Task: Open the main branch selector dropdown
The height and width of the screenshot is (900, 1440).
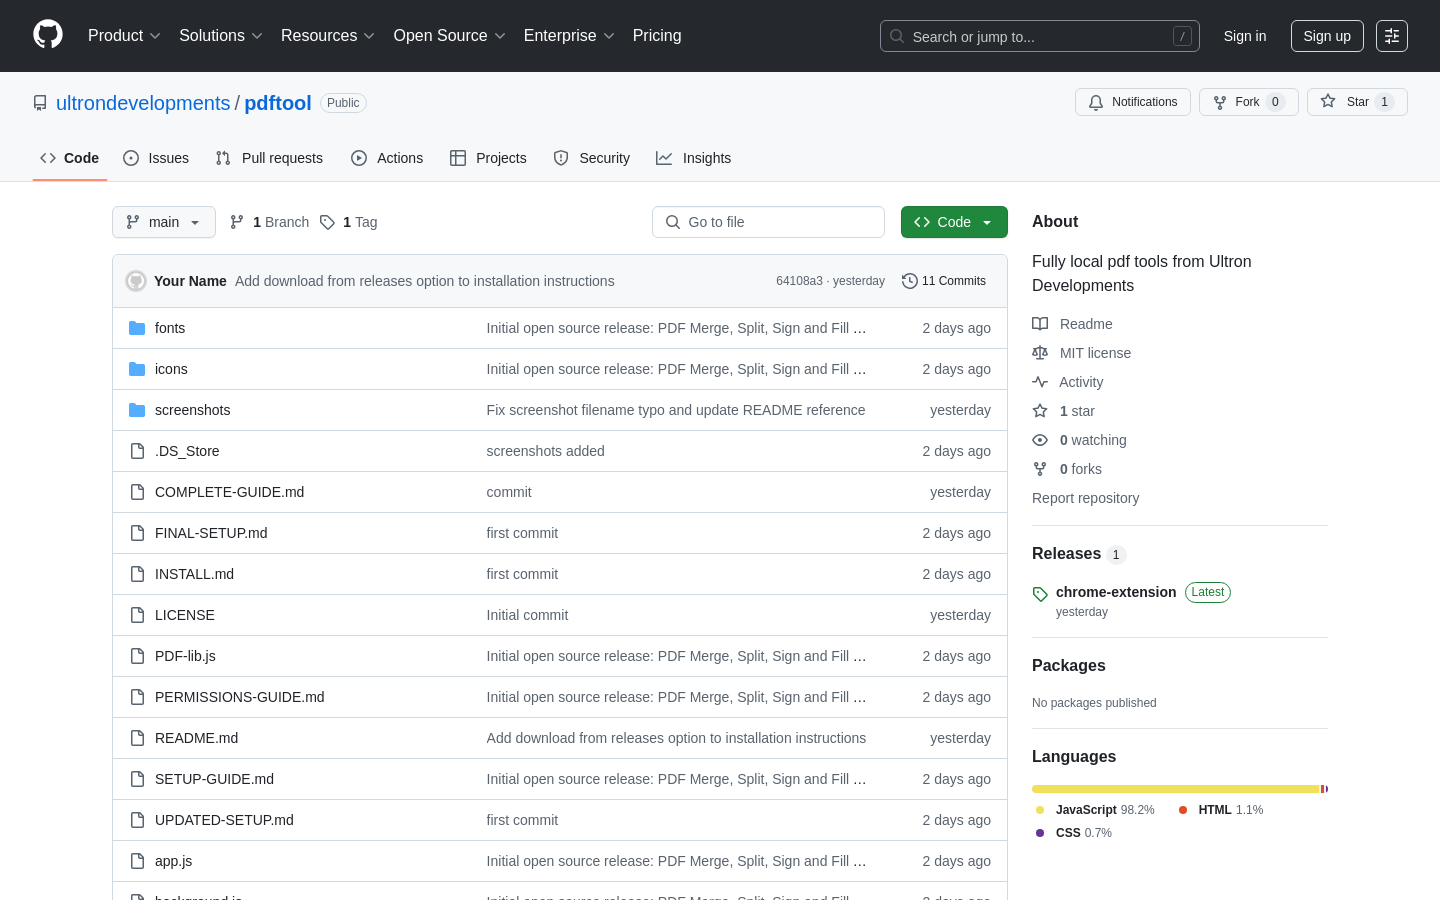Action: [164, 222]
